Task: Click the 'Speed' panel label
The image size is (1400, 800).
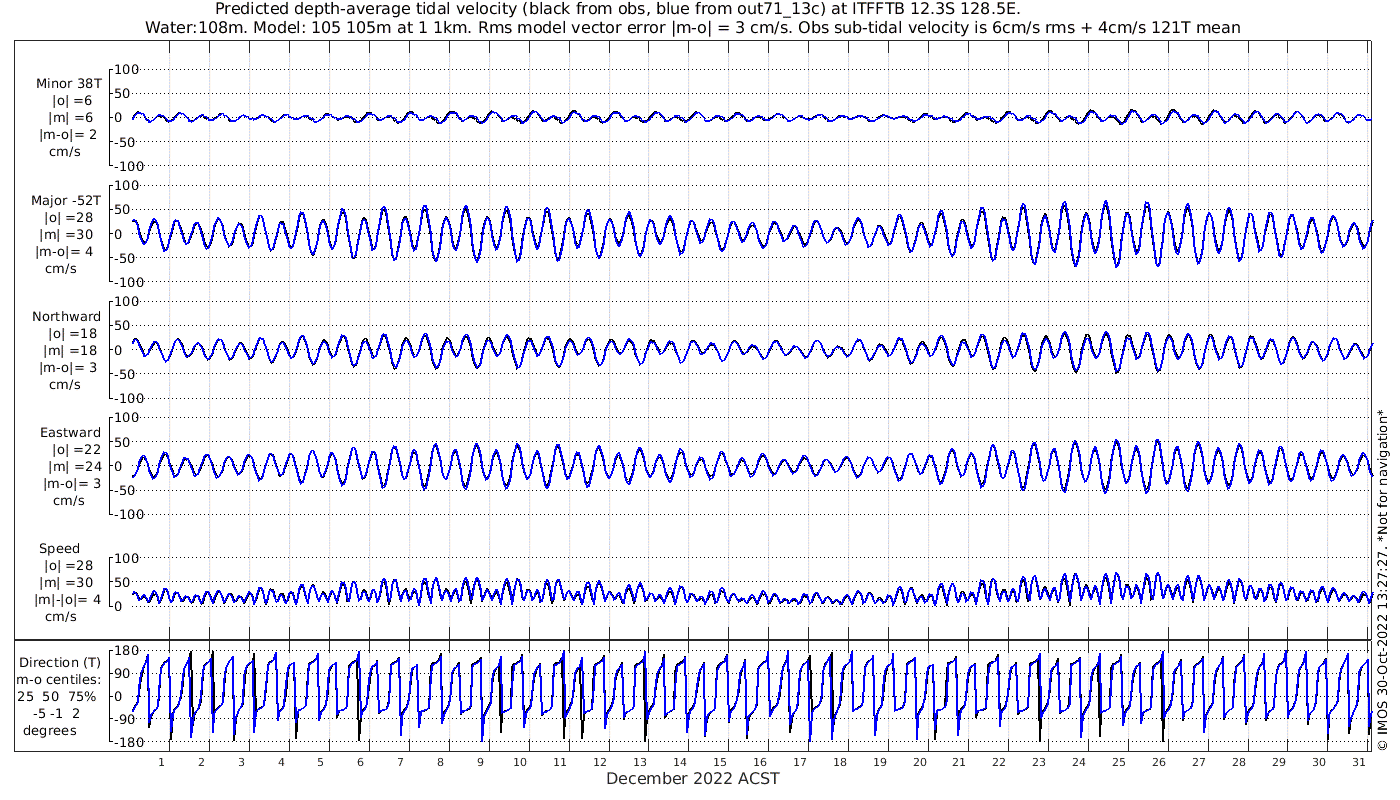Action: click(60, 549)
